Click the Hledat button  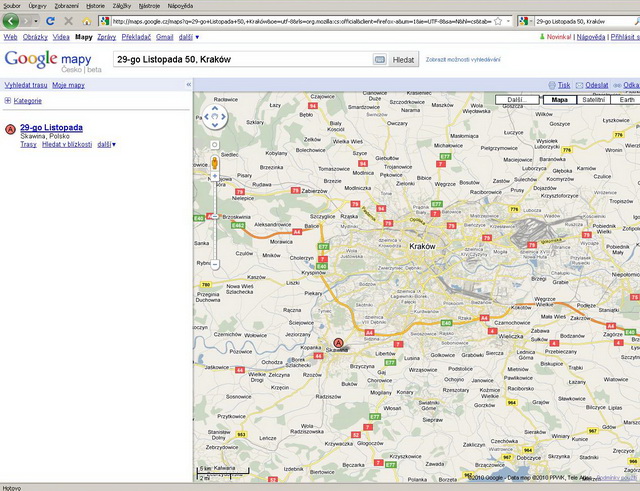[x=403, y=60]
